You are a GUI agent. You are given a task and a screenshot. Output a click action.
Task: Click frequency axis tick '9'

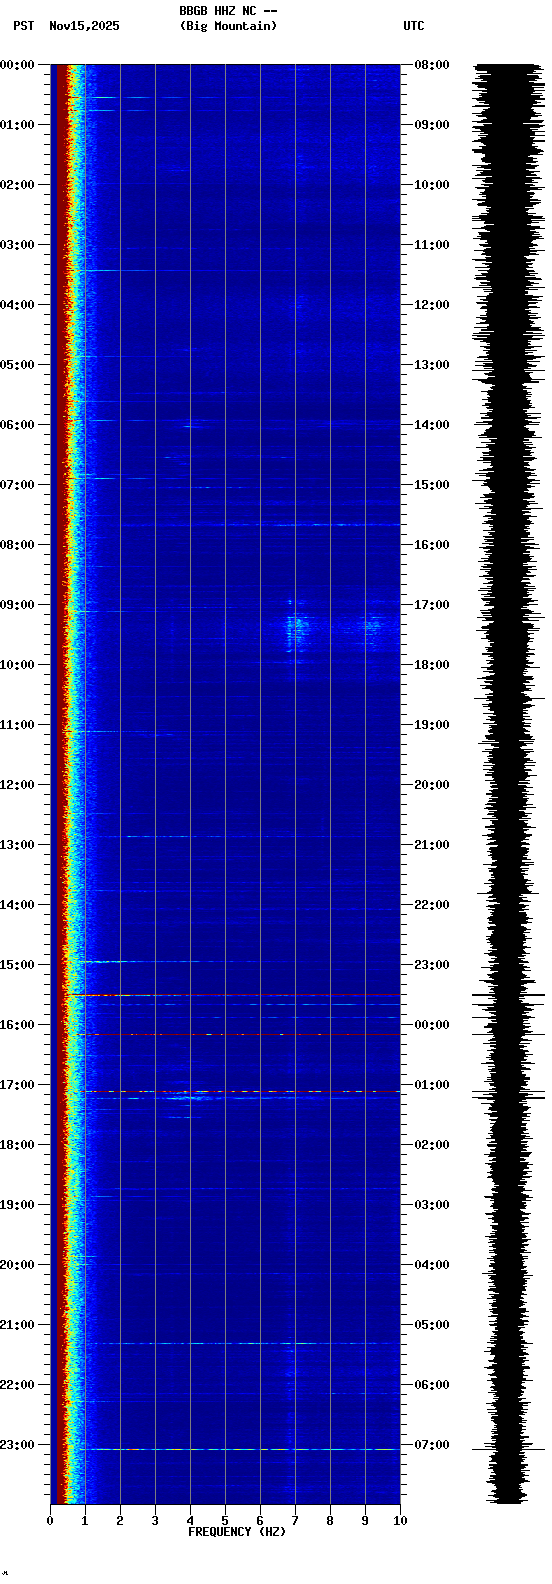[x=365, y=1521]
